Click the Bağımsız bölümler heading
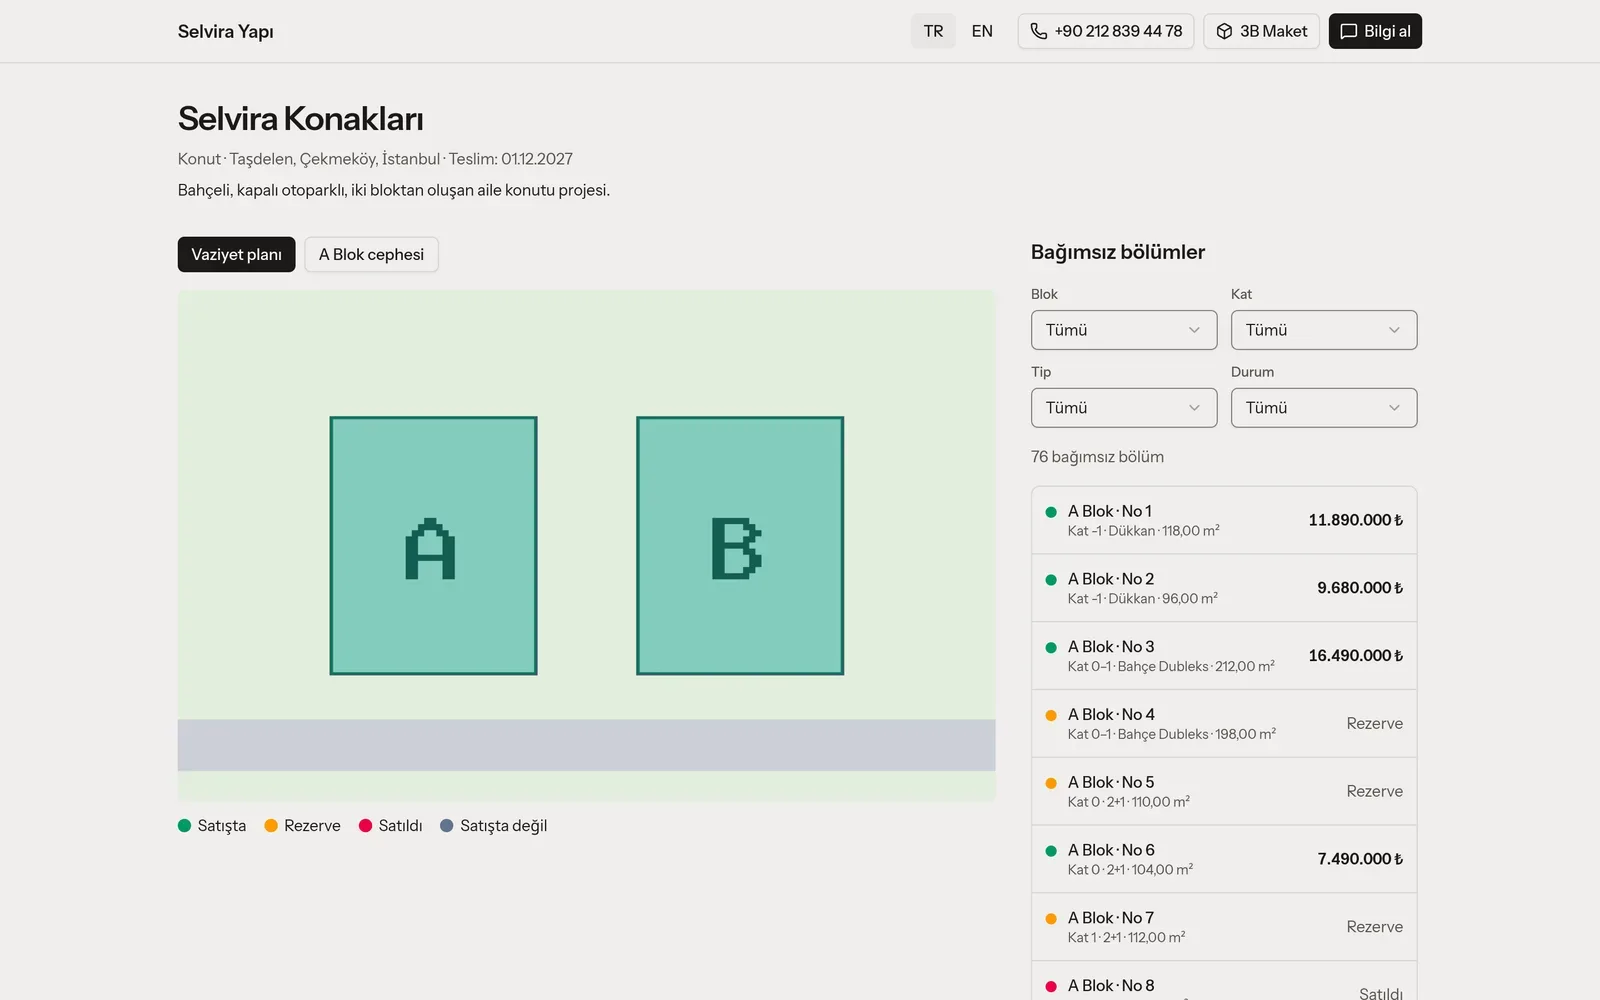The height and width of the screenshot is (1000, 1600). [1118, 252]
